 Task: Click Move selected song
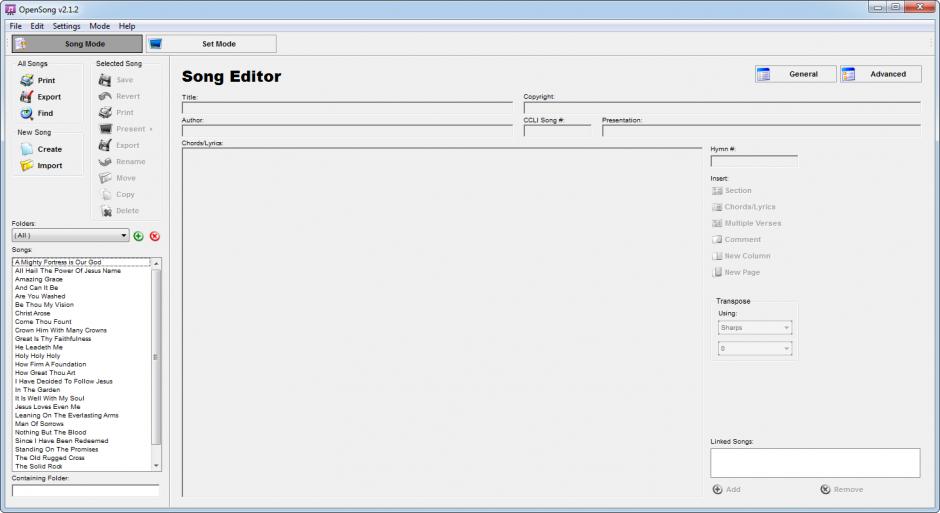coord(118,178)
